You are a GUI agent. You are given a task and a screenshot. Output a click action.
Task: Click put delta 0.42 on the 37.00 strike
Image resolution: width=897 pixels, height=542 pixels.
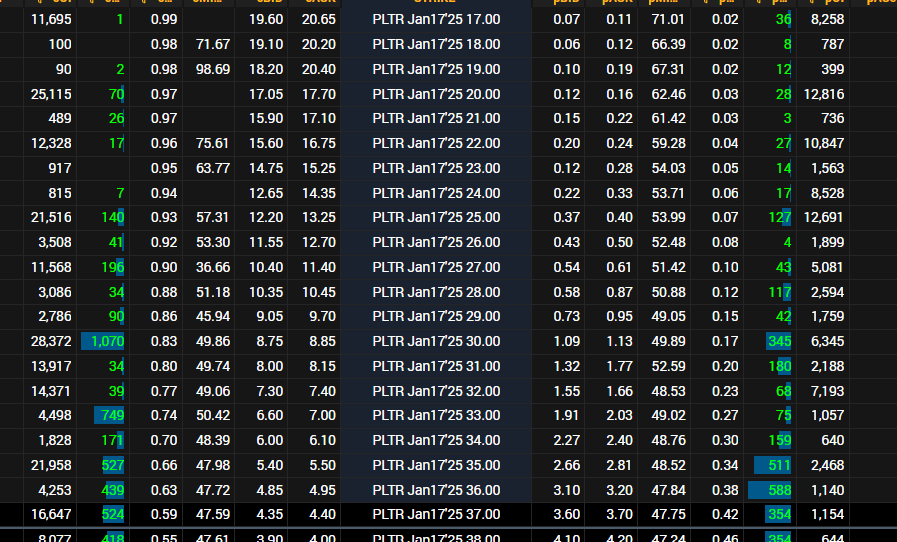(x=725, y=515)
